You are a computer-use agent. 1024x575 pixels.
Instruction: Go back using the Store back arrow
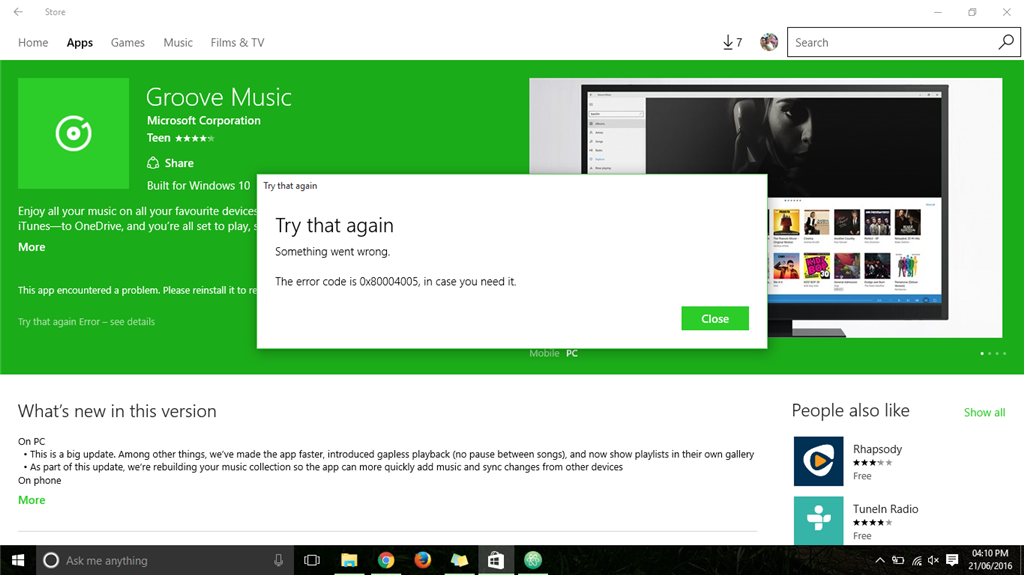(18, 12)
